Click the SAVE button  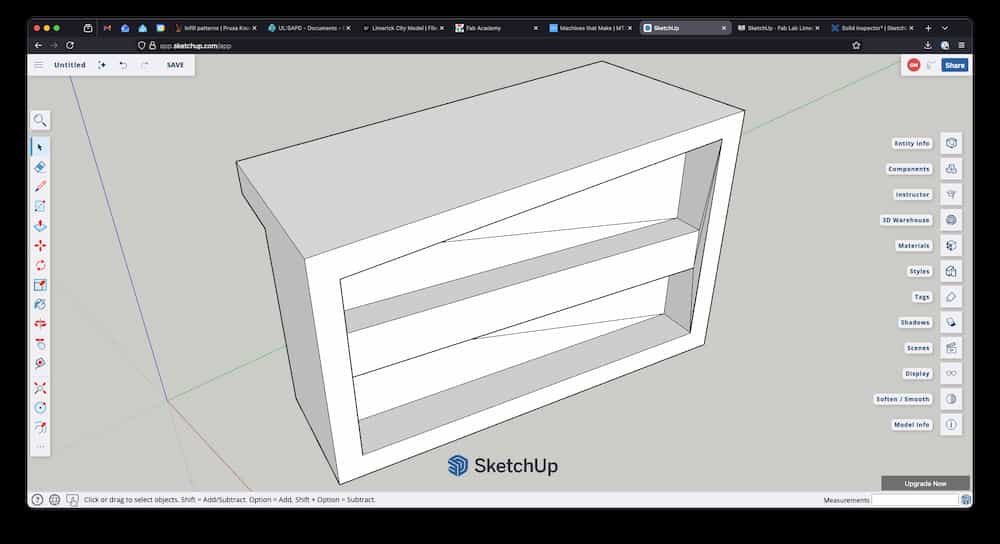tap(175, 65)
